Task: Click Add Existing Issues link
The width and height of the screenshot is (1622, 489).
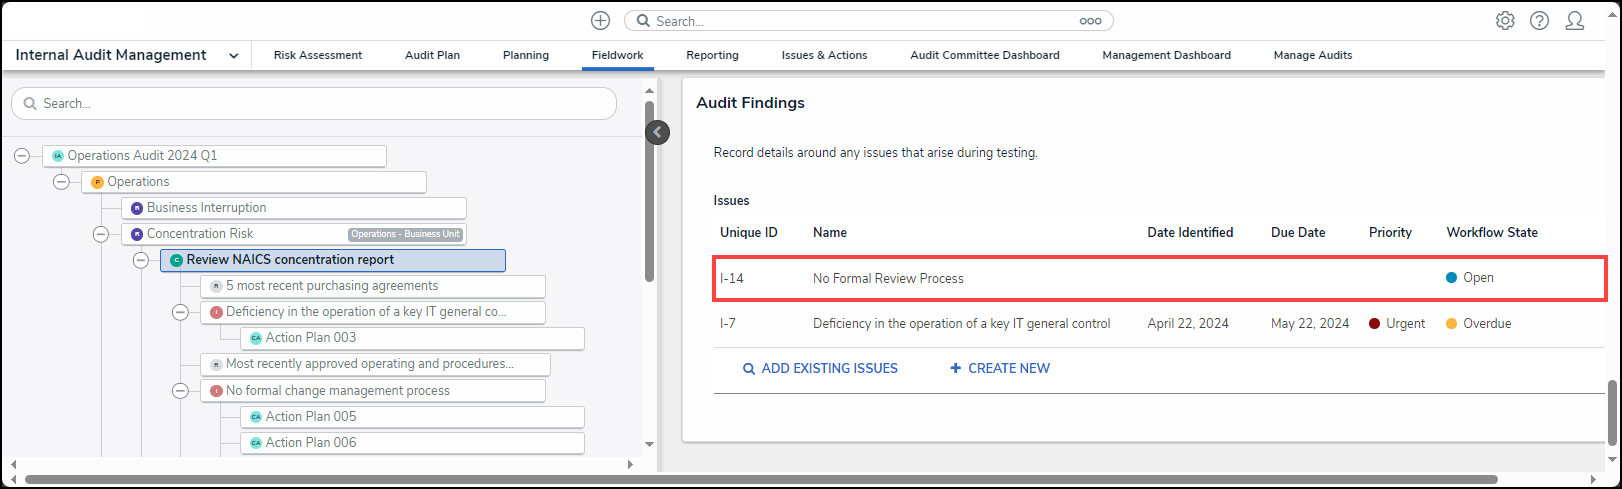Action: pos(820,369)
